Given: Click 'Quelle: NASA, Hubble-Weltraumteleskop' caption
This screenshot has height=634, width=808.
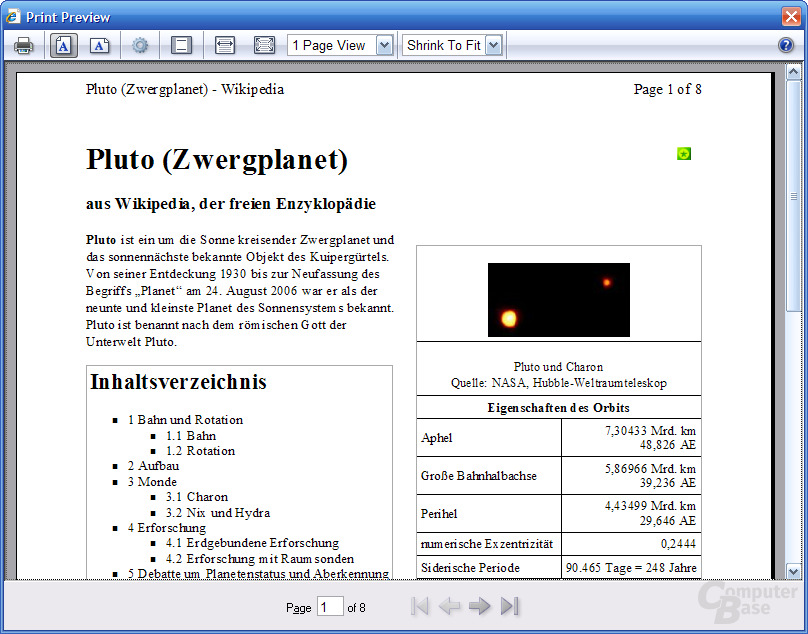Looking at the screenshot, I should [x=559, y=382].
